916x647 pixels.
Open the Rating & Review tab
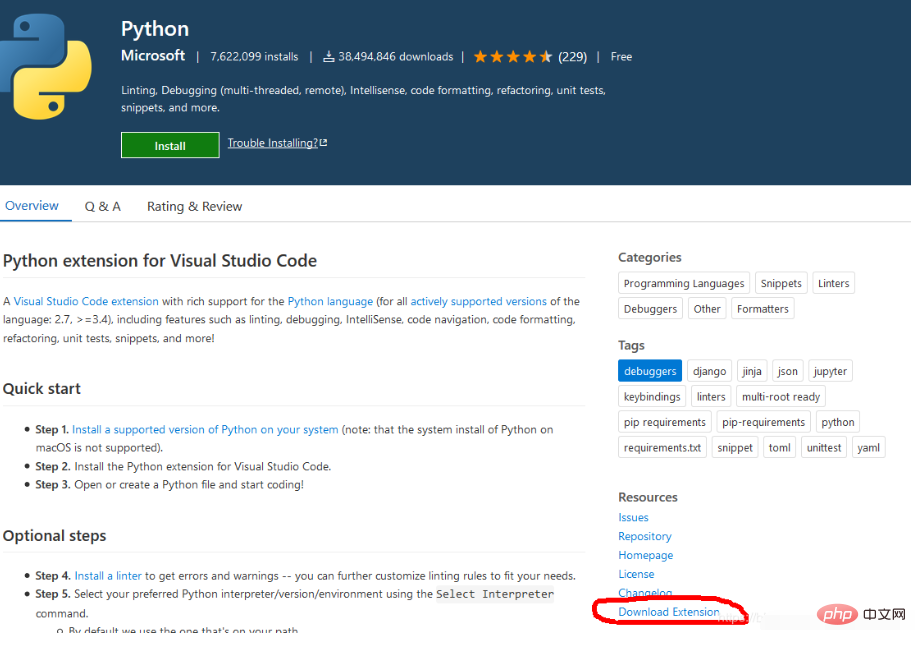click(194, 207)
